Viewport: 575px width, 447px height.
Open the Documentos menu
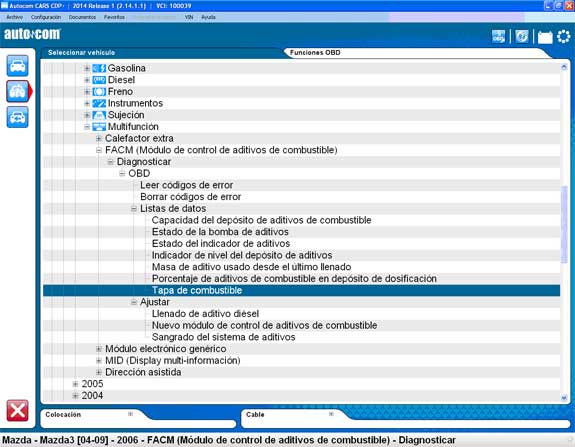[82, 17]
